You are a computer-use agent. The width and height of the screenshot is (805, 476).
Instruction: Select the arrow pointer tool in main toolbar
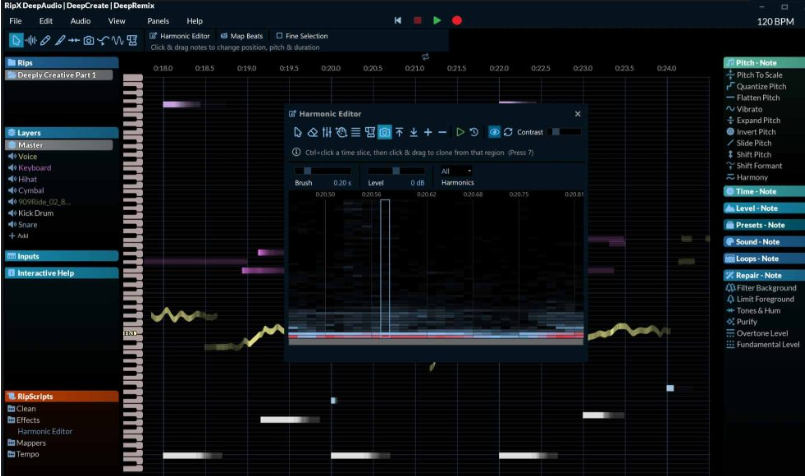(x=16, y=40)
